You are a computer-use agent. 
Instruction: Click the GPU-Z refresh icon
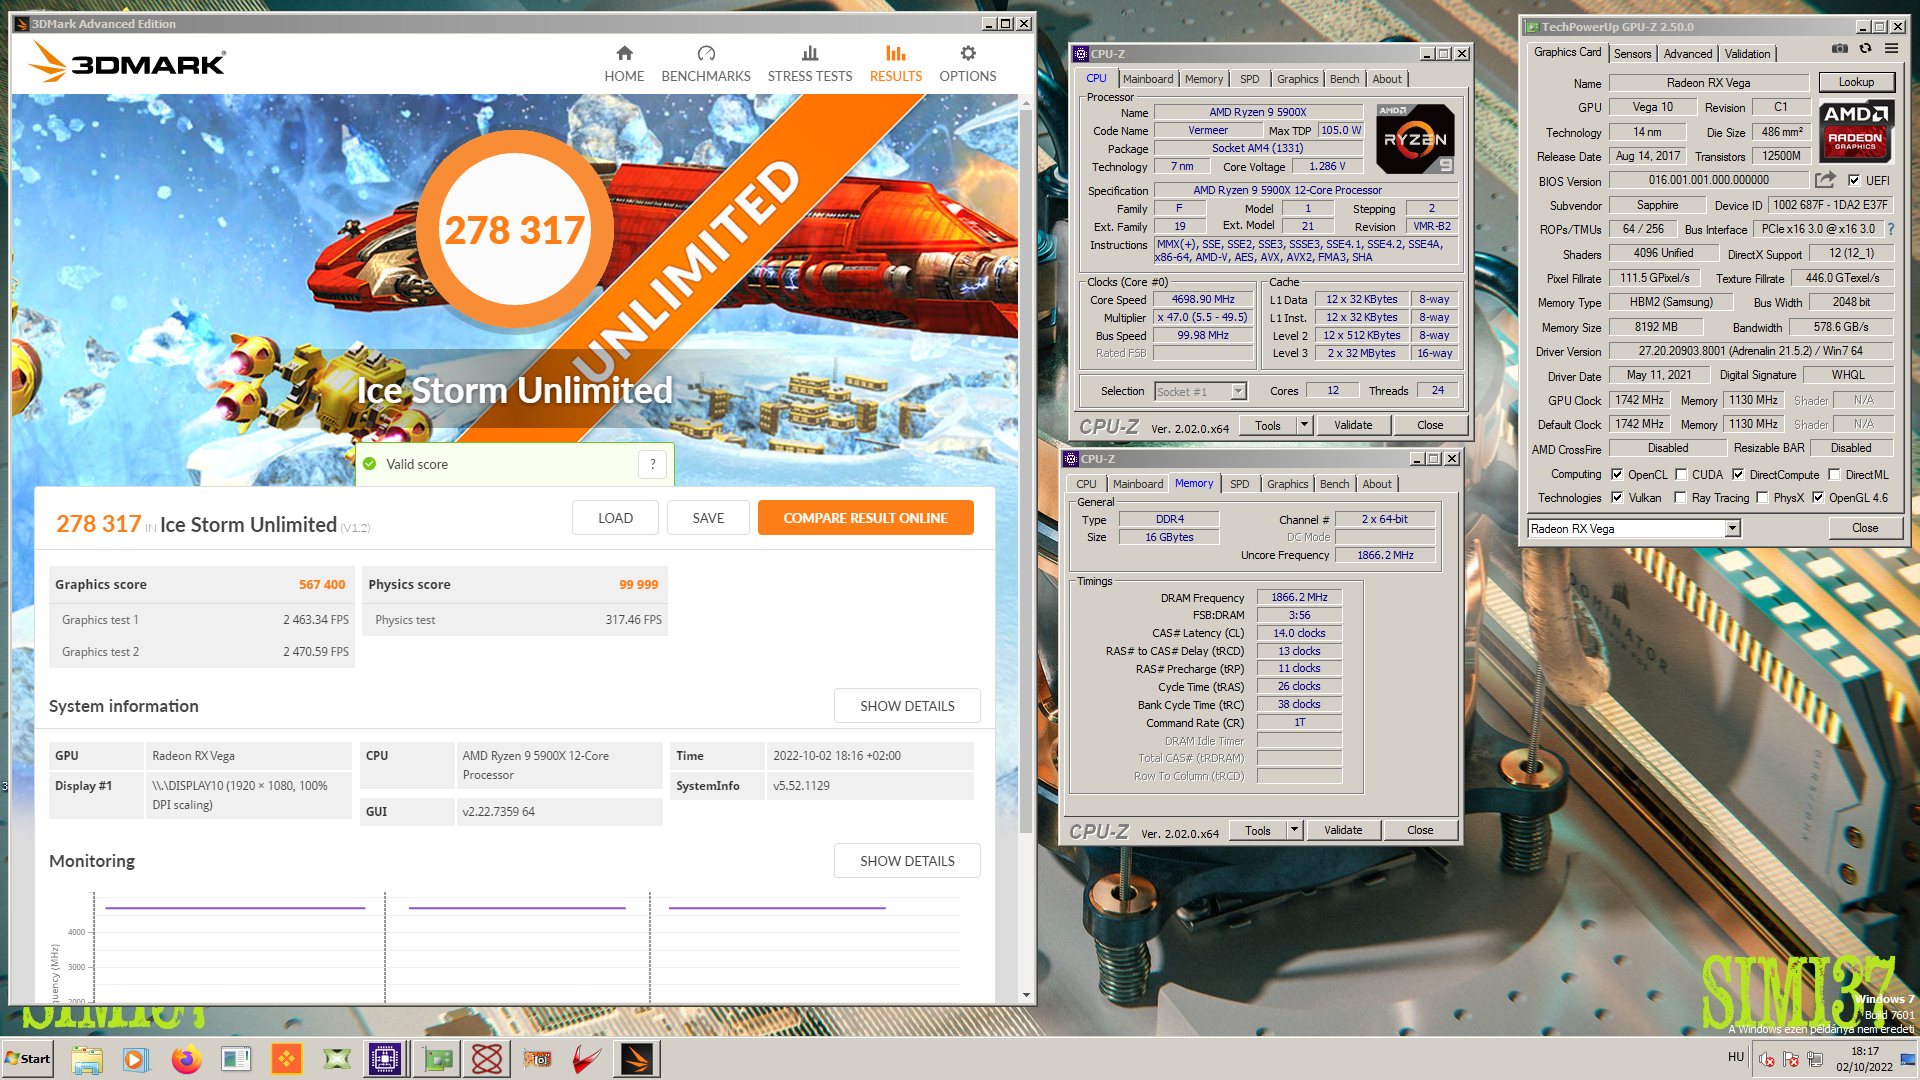[1865, 48]
